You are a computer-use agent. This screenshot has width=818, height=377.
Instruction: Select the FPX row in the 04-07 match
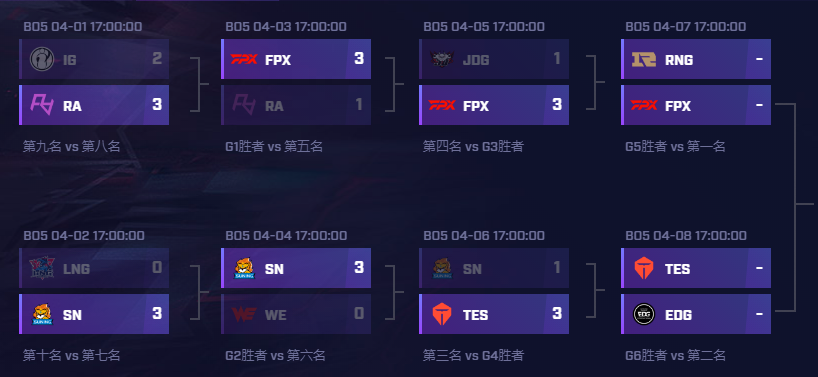[696, 105]
